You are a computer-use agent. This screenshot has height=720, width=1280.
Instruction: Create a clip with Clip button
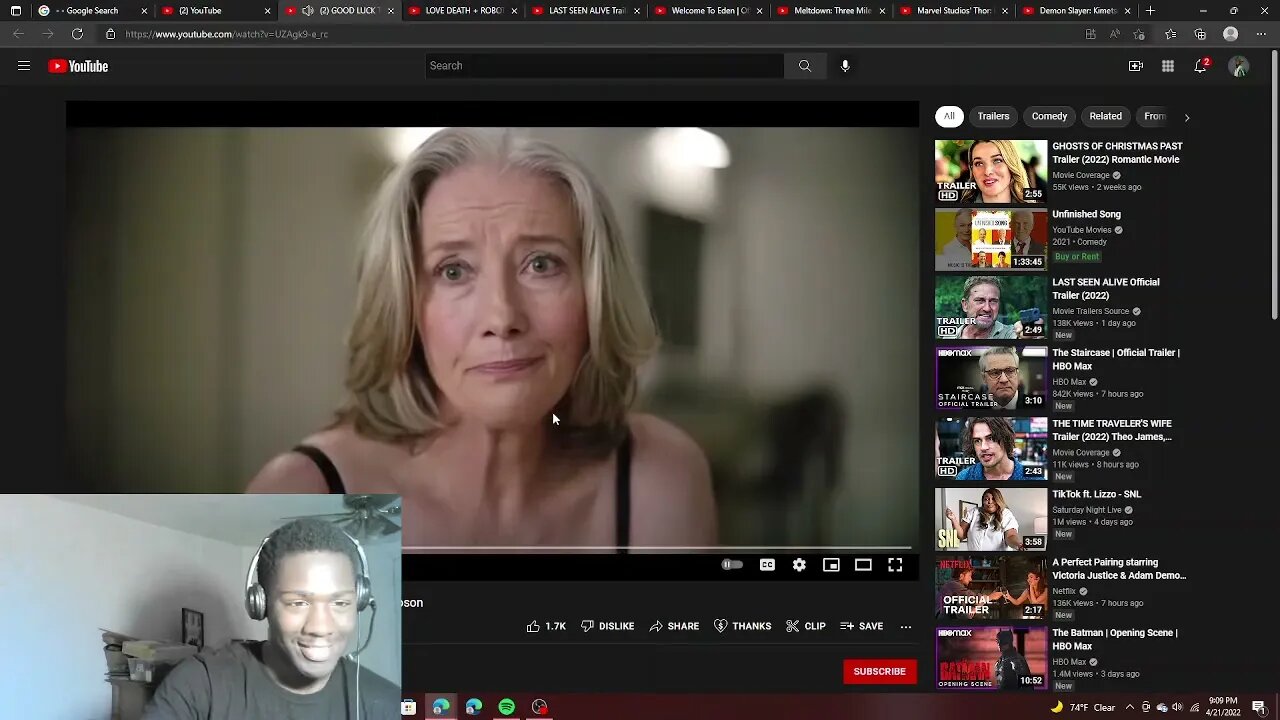(805, 626)
